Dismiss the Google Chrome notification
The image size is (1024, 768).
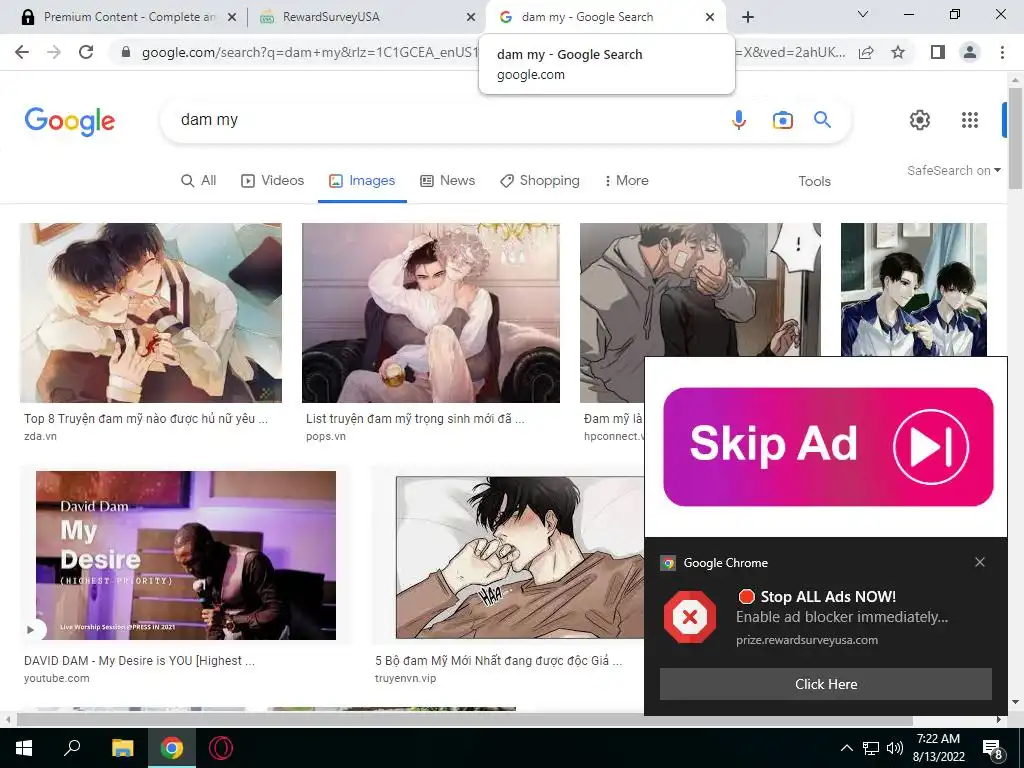[x=980, y=562]
